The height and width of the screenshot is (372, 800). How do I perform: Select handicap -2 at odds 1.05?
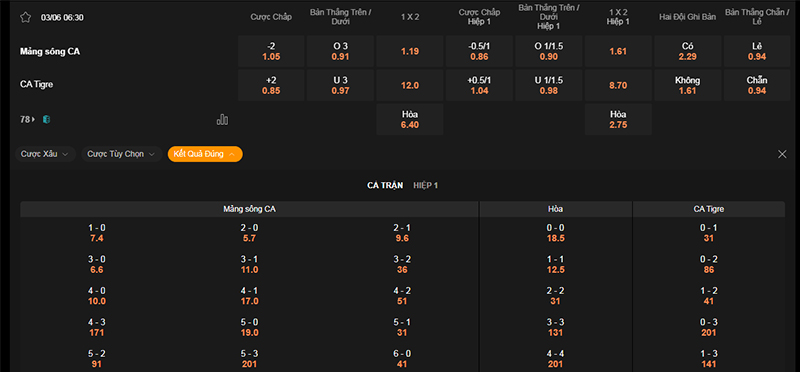click(271, 51)
